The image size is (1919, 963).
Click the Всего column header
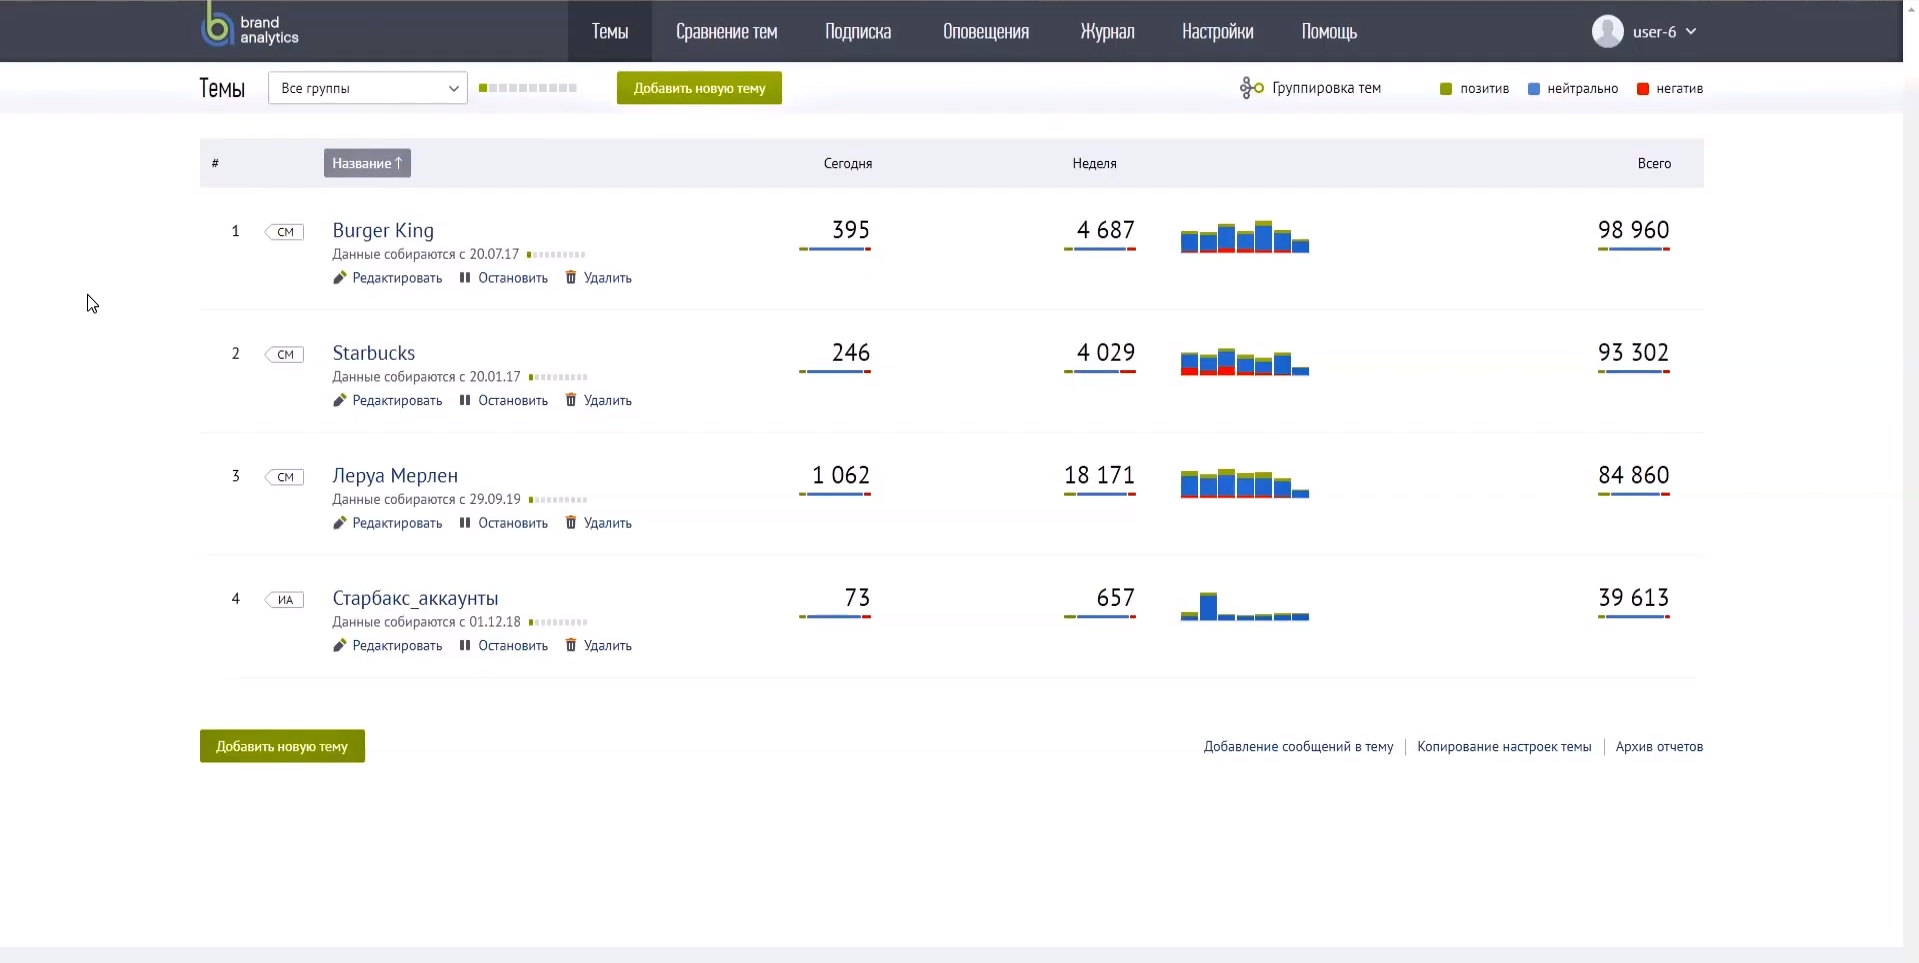click(x=1654, y=163)
